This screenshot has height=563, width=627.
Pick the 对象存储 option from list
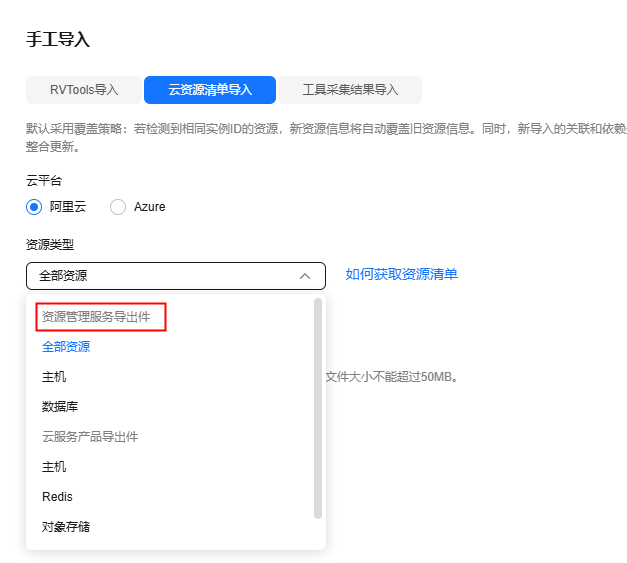click(66, 527)
